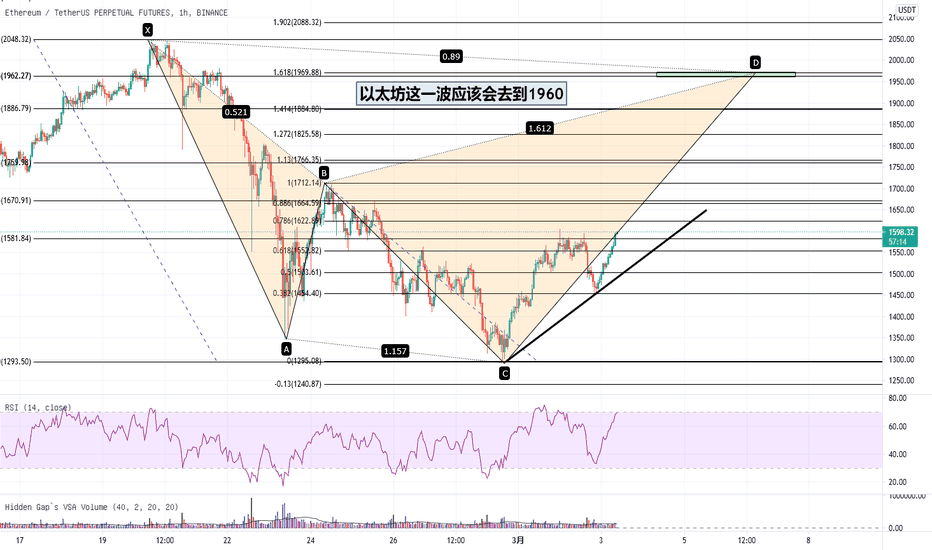Click the 20.00 label on RSI scale
Viewport: 932px width, 550px height.
898,482
